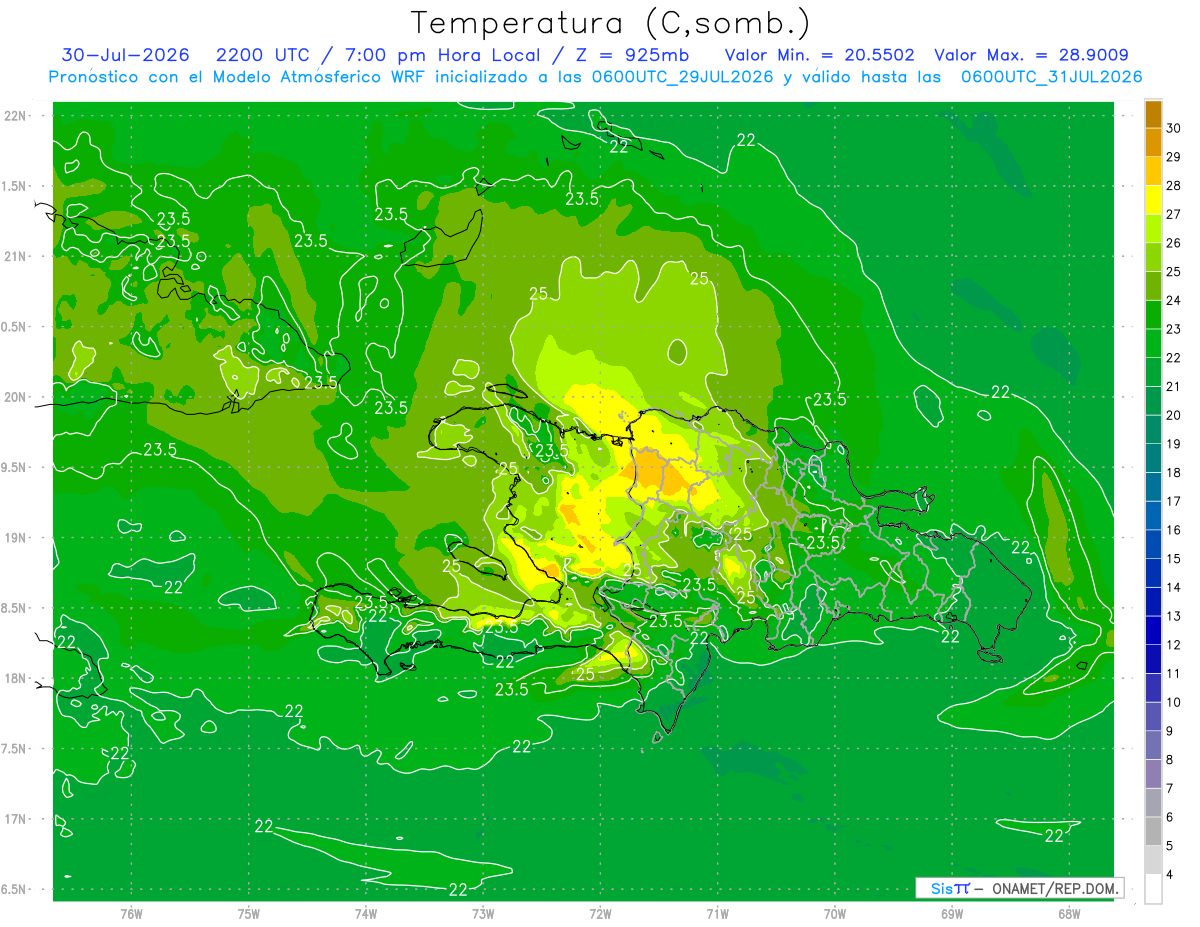The width and height of the screenshot is (1200, 927).
Task: Pick orange swatch between 29 and 30 on scale
Action: [x=1153, y=143]
